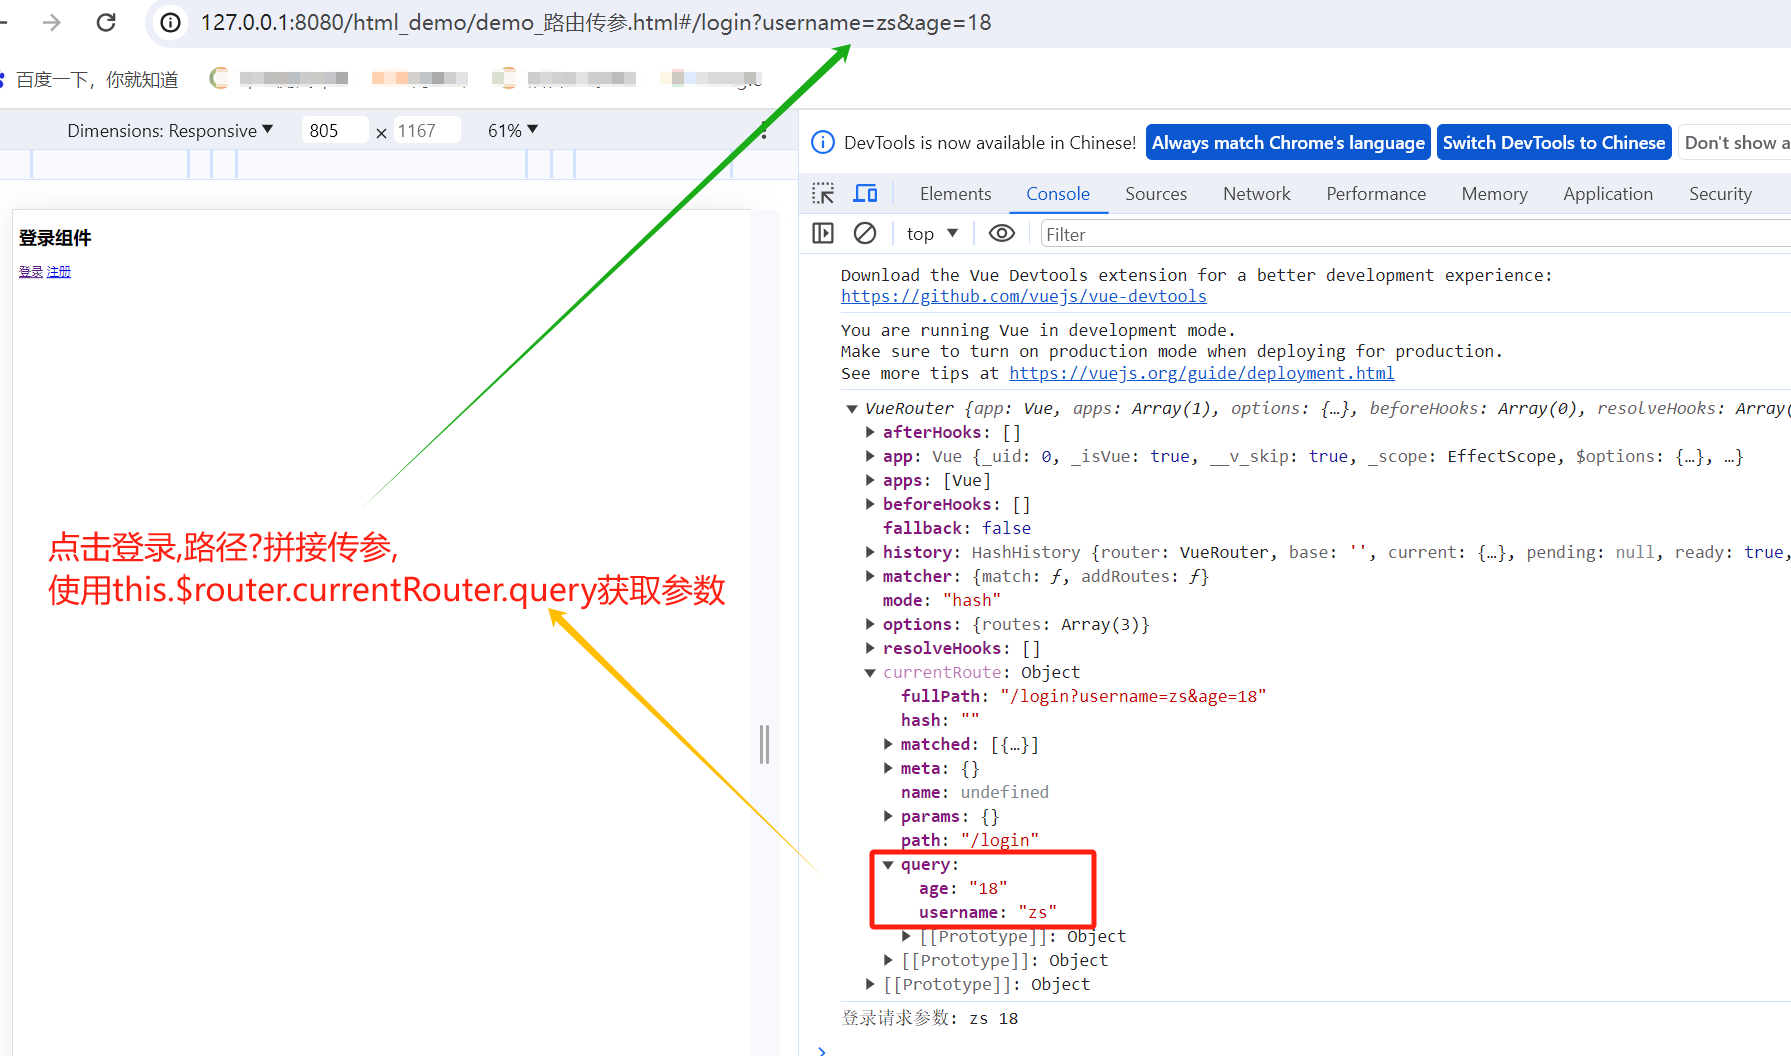Expand the history: HashHistory property

(870, 552)
